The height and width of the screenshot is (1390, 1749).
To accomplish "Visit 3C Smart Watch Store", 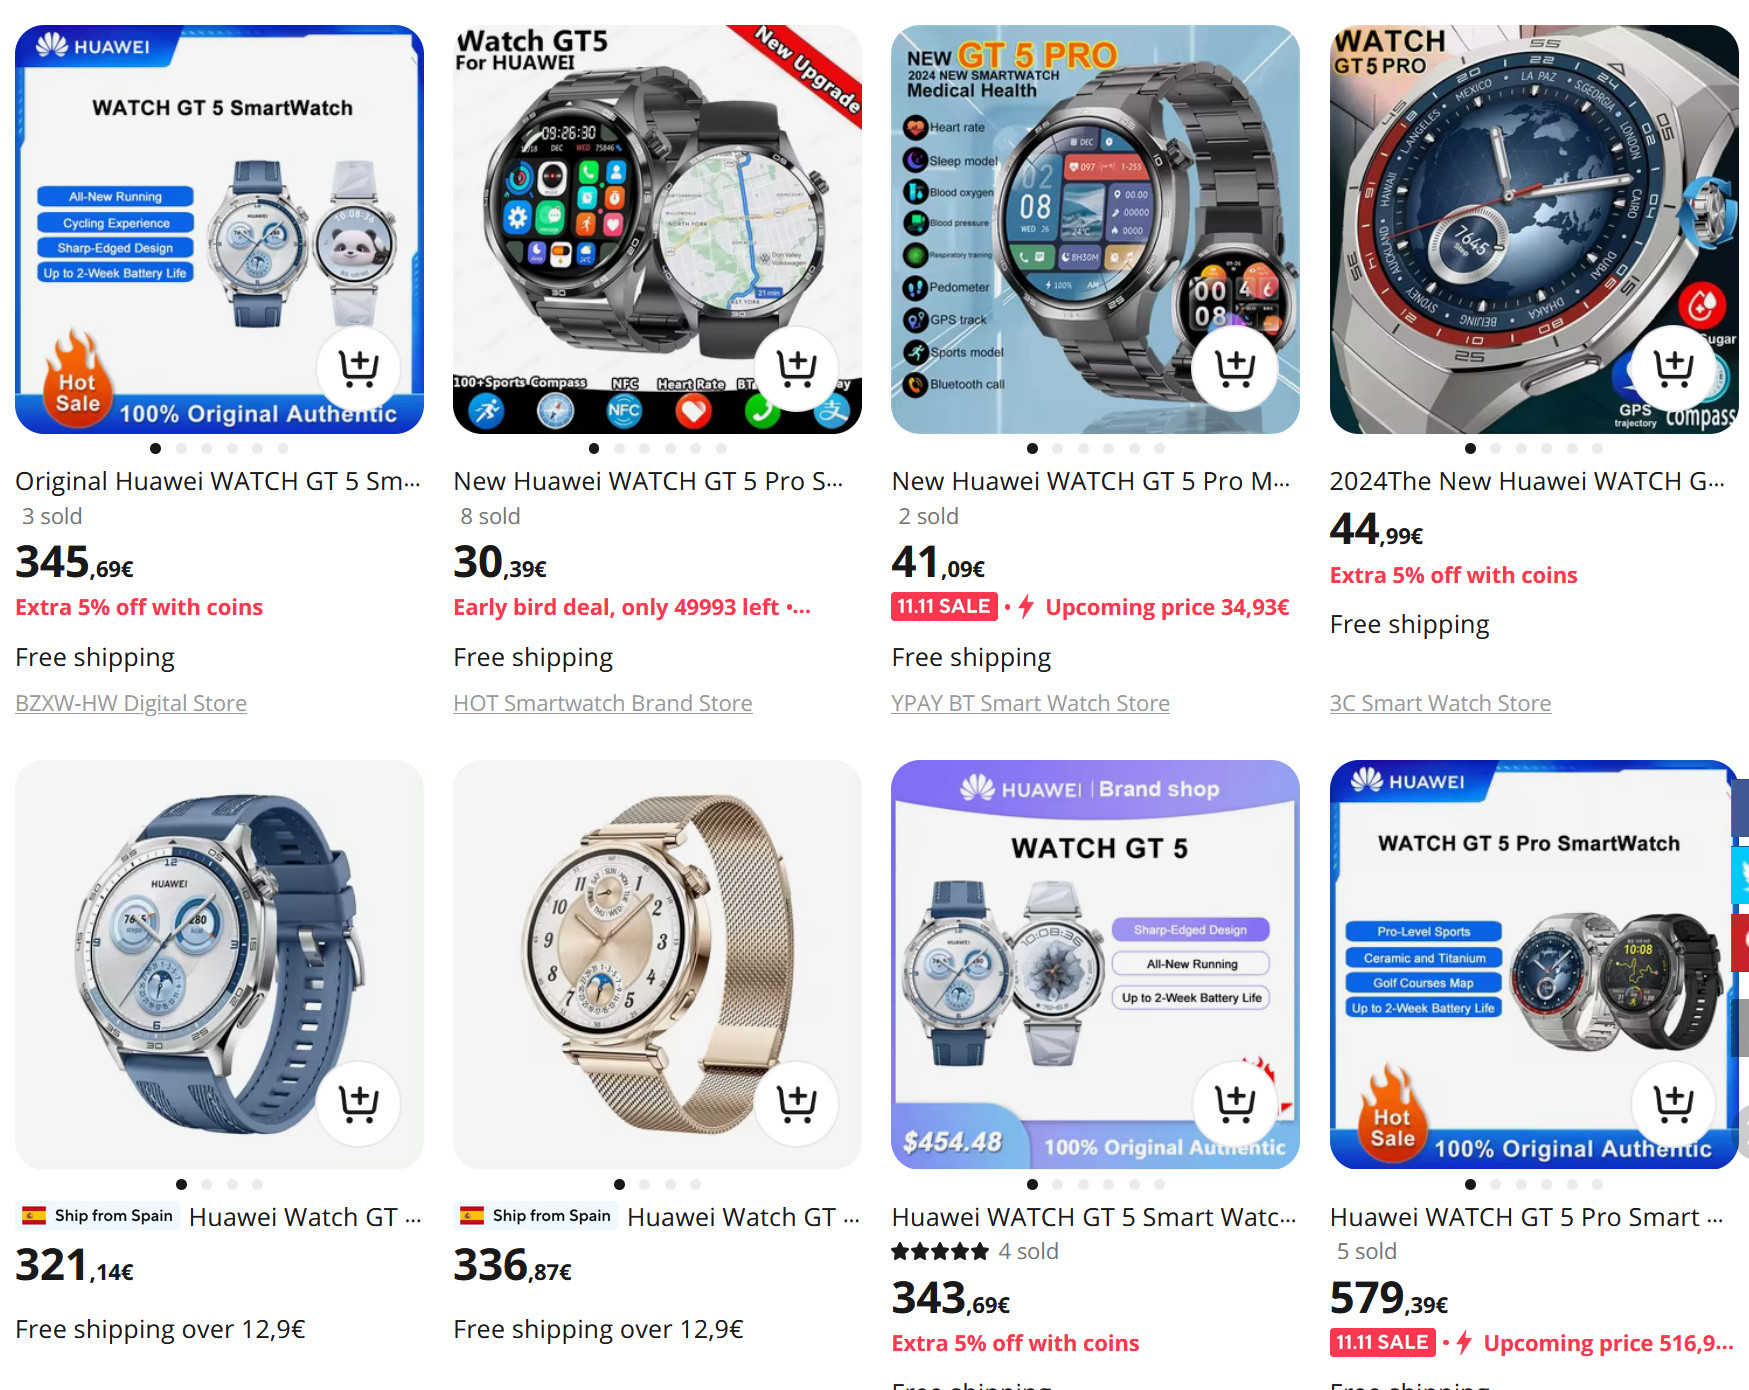I will [x=1440, y=703].
